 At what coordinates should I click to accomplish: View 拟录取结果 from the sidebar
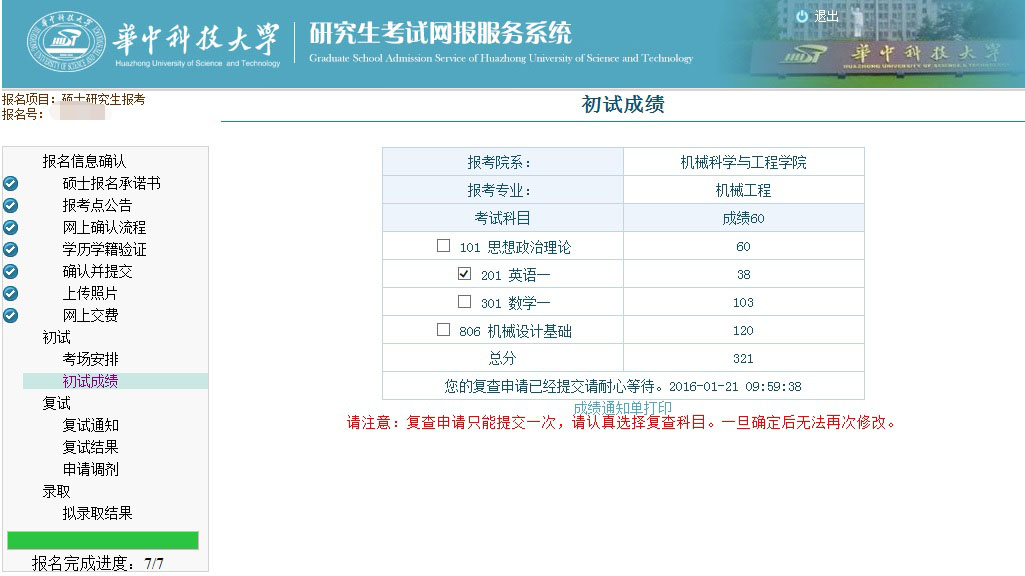(x=97, y=513)
